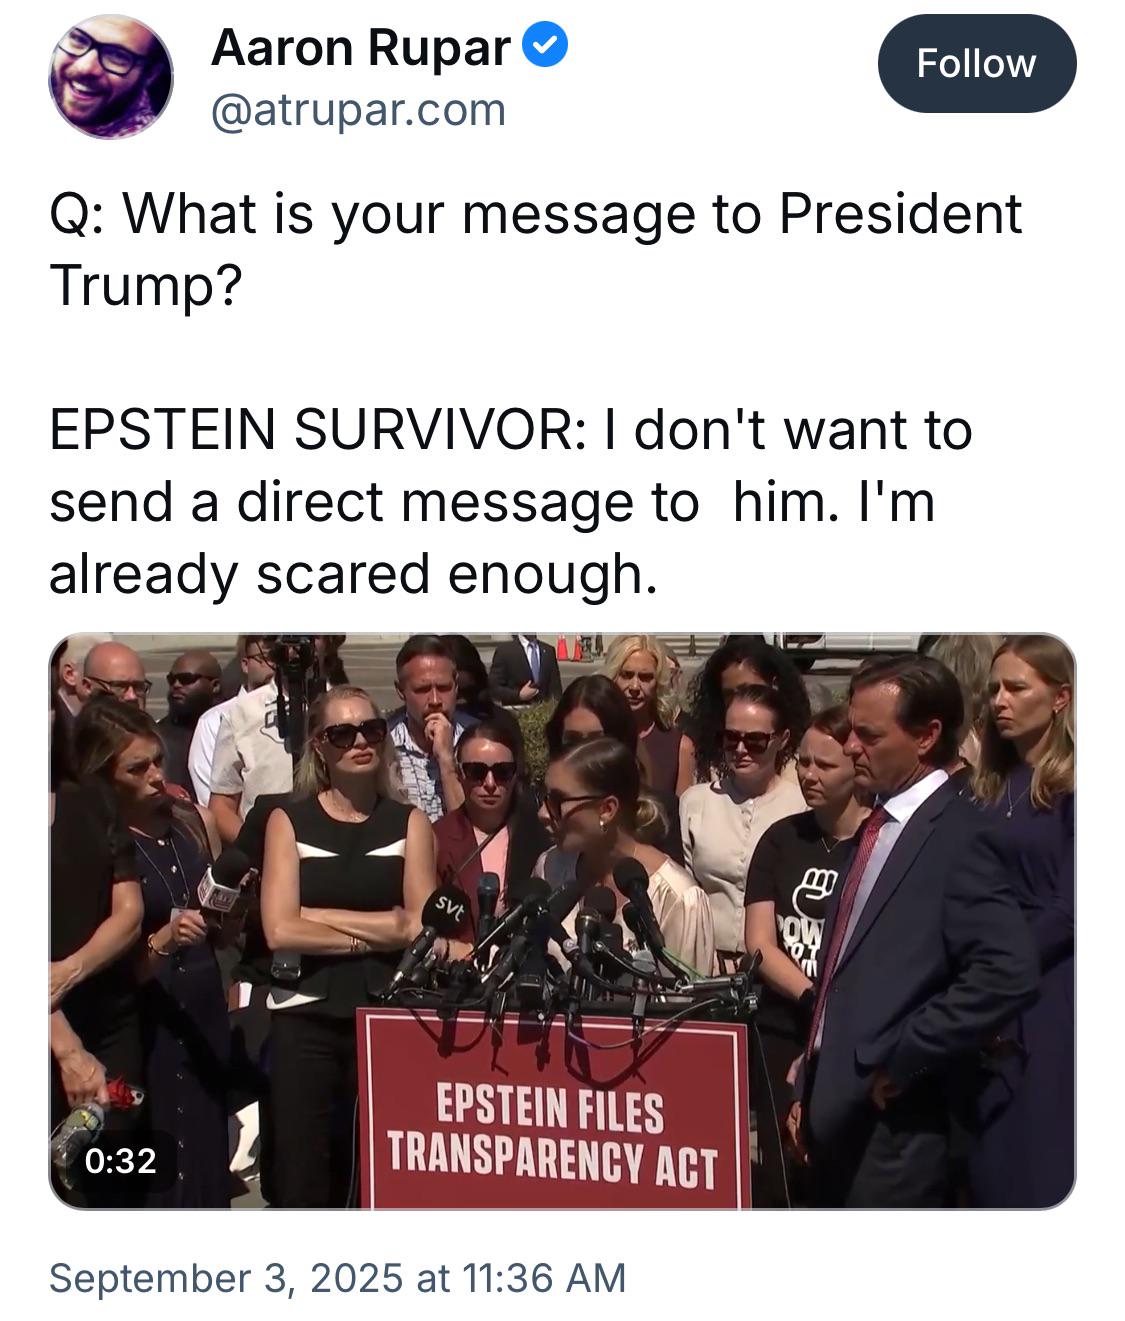Click the question line mentioning President
Image resolution: width=1125 pixels, height=1321 pixels.
[x=535, y=214]
